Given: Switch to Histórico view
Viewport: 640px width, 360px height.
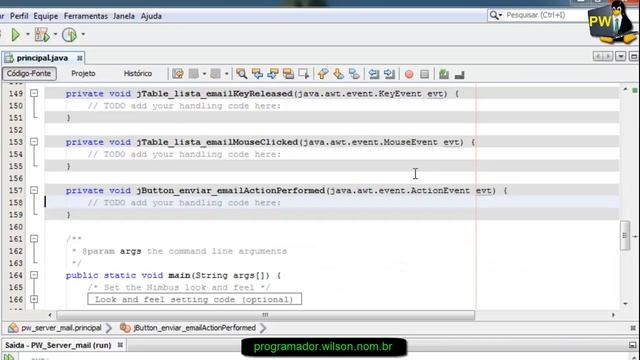Looking at the screenshot, I should [138, 73].
